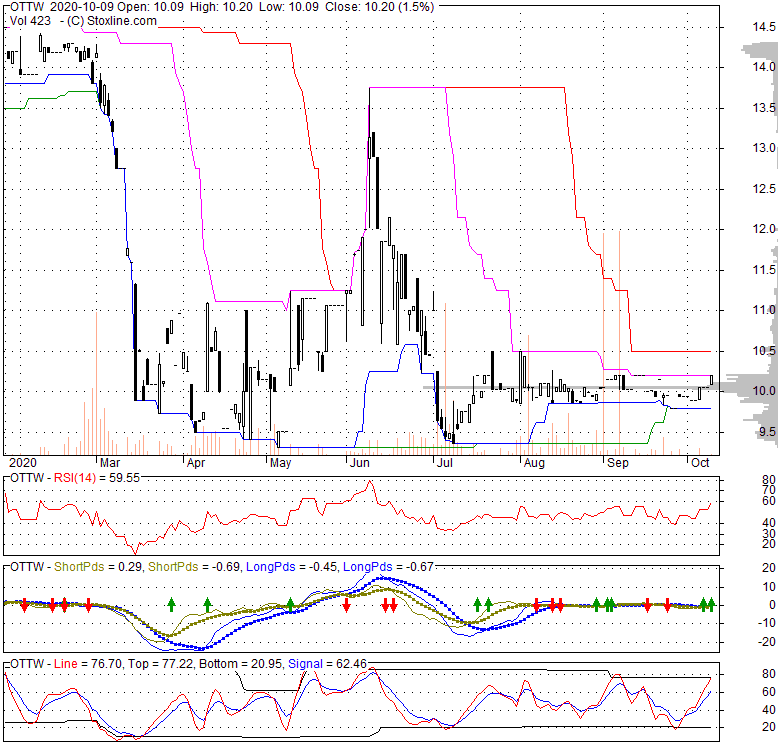Click the 10.5 price axis label
Screen dimensions: 780x745
(764, 351)
